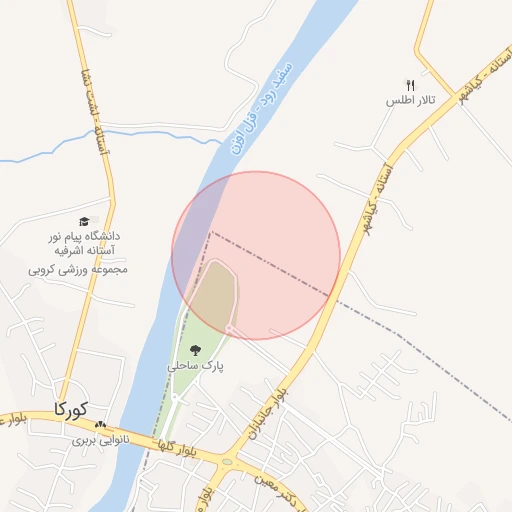
Task: Click the بلوار گلها street label
Action: [177, 448]
